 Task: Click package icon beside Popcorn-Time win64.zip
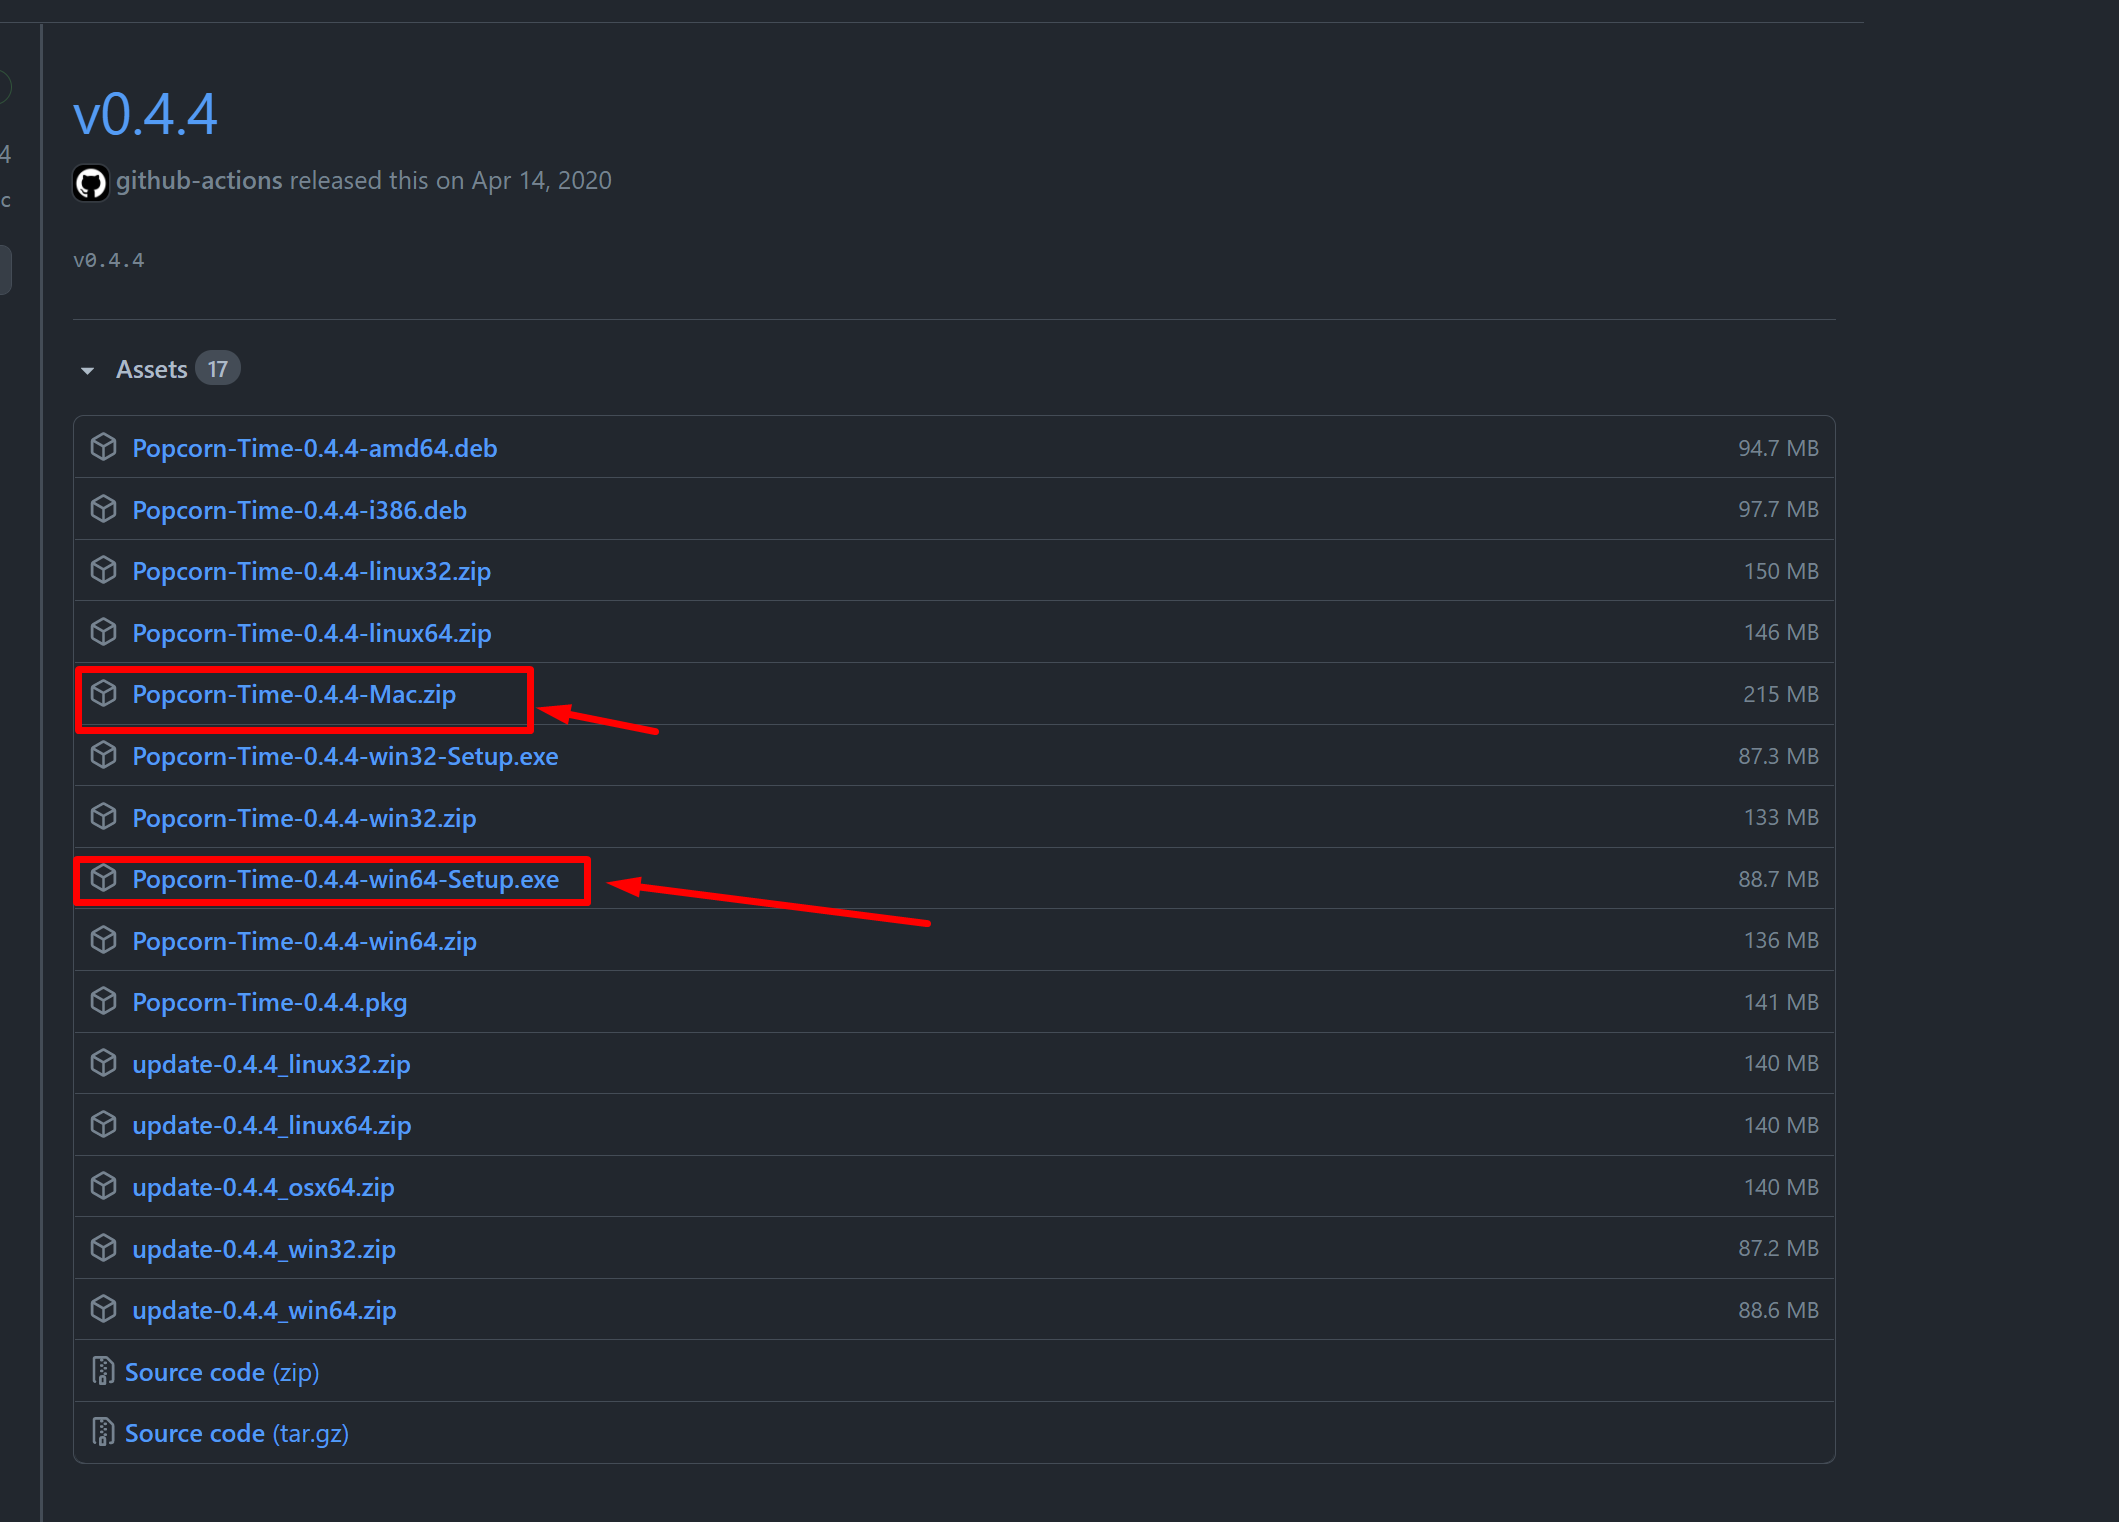click(104, 940)
